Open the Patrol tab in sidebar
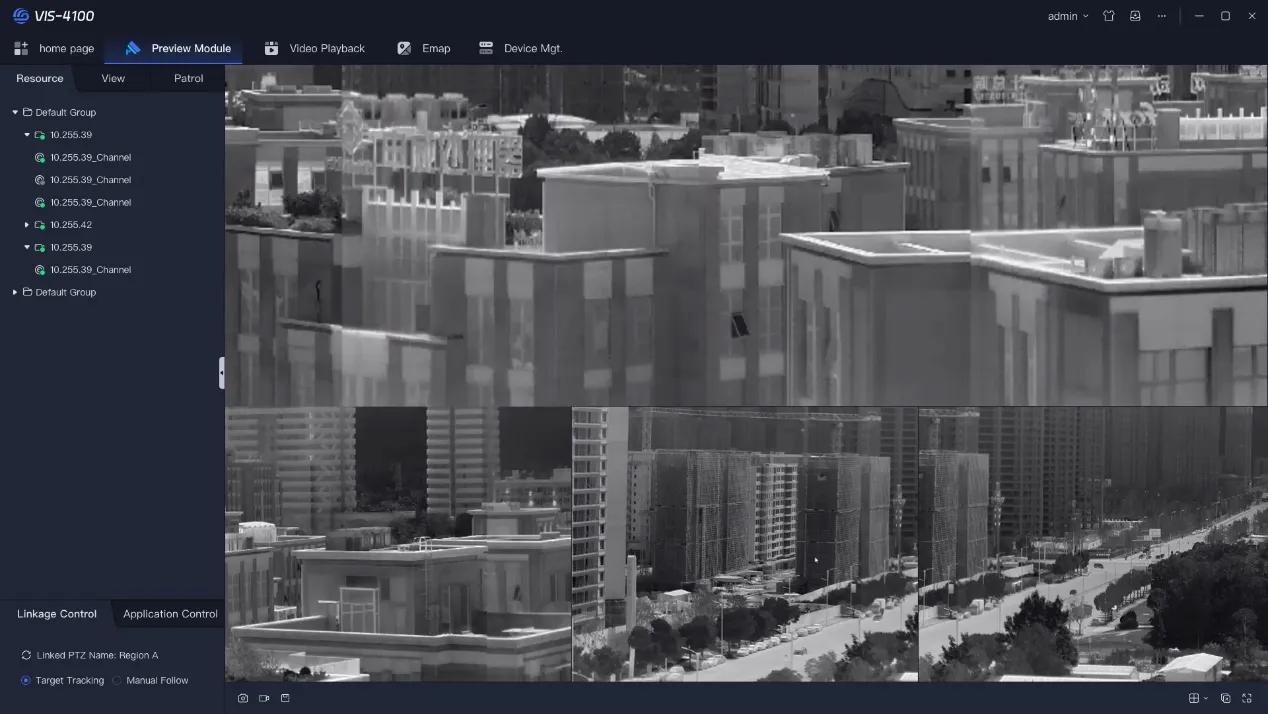The width and height of the screenshot is (1268, 714). pos(188,78)
